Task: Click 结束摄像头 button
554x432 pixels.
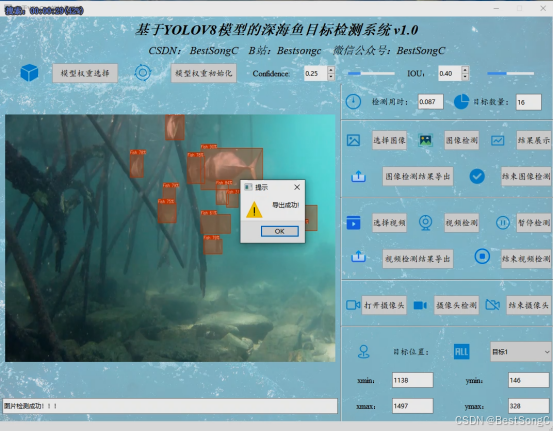Action: (529, 305)
